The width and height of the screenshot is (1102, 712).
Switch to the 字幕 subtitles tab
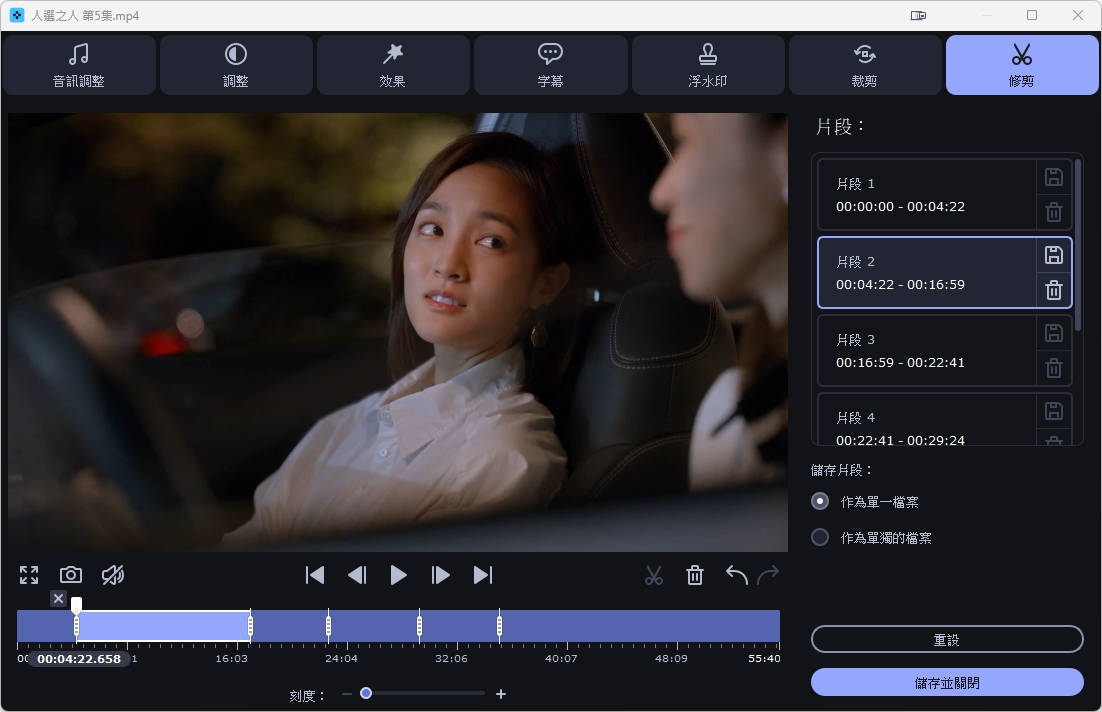tap(550, 65)
